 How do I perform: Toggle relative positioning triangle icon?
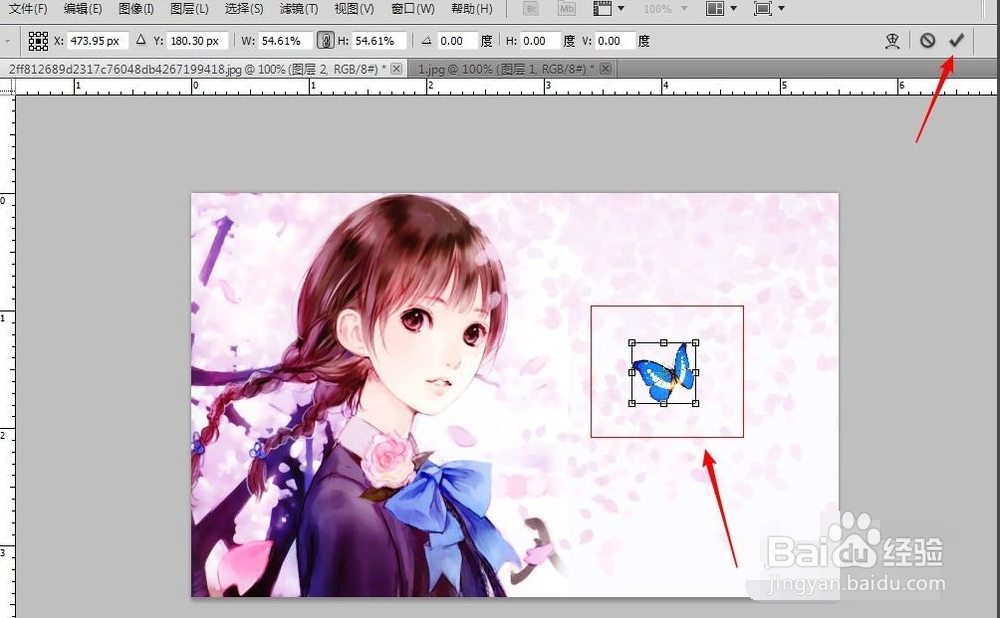(x=141, y=40)
